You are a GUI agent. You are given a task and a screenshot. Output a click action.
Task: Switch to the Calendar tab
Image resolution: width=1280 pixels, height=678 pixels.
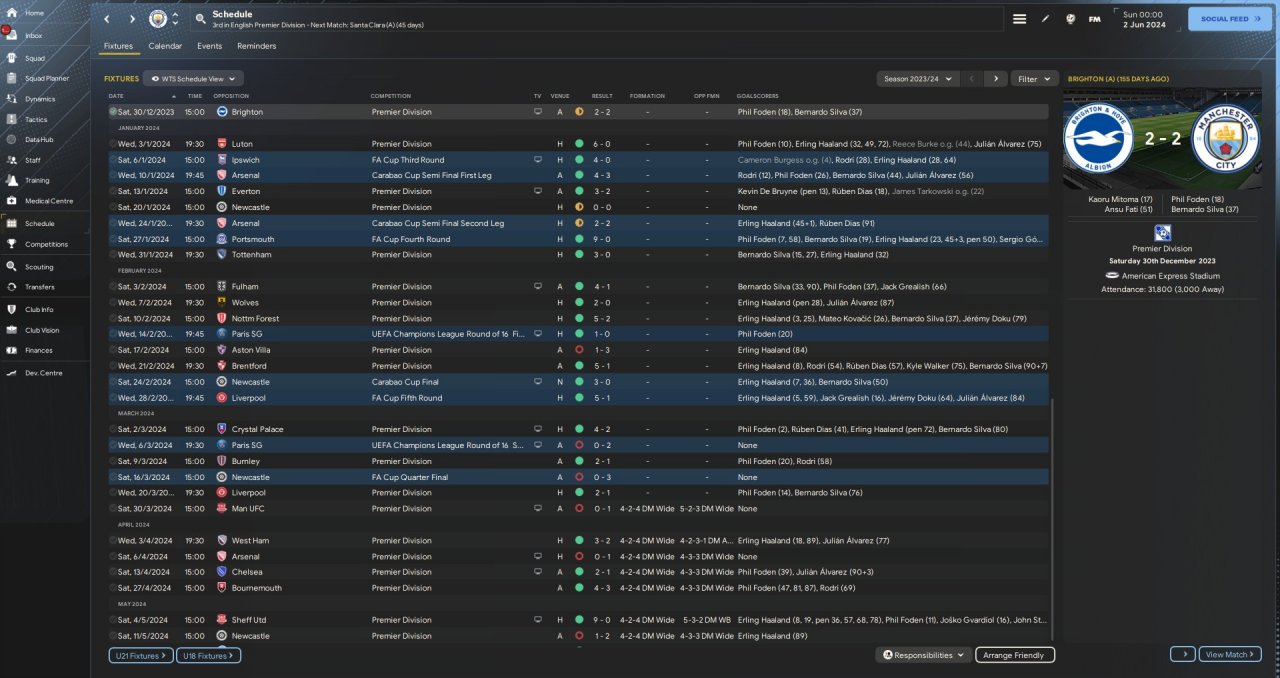pyautogui.click(x=165, y=46)
